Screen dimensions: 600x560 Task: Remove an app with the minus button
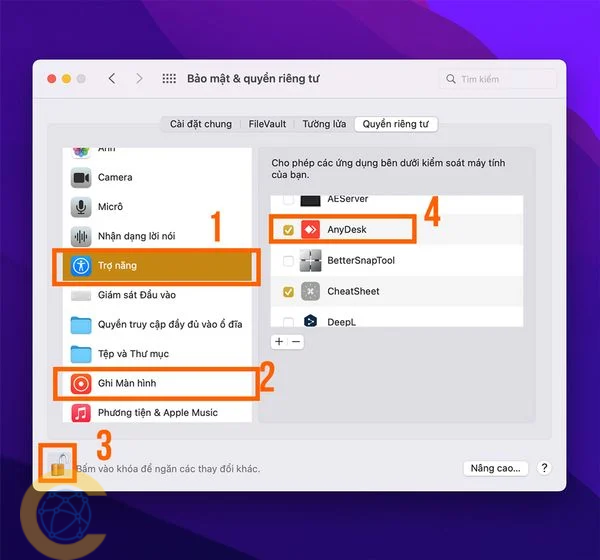point(296,341)
